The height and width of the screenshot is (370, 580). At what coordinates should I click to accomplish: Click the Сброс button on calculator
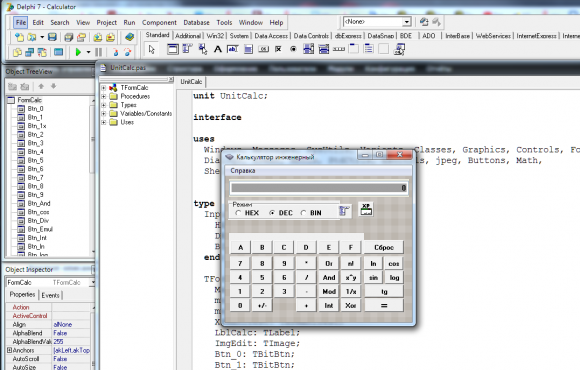384,248
